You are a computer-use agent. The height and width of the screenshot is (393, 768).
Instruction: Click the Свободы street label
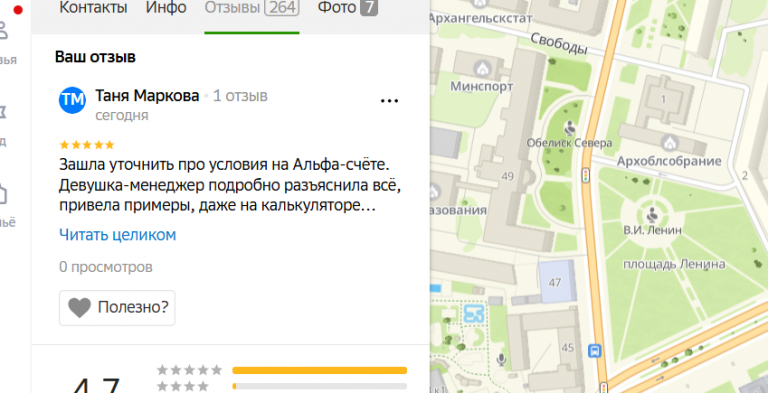tap(559, 45)
